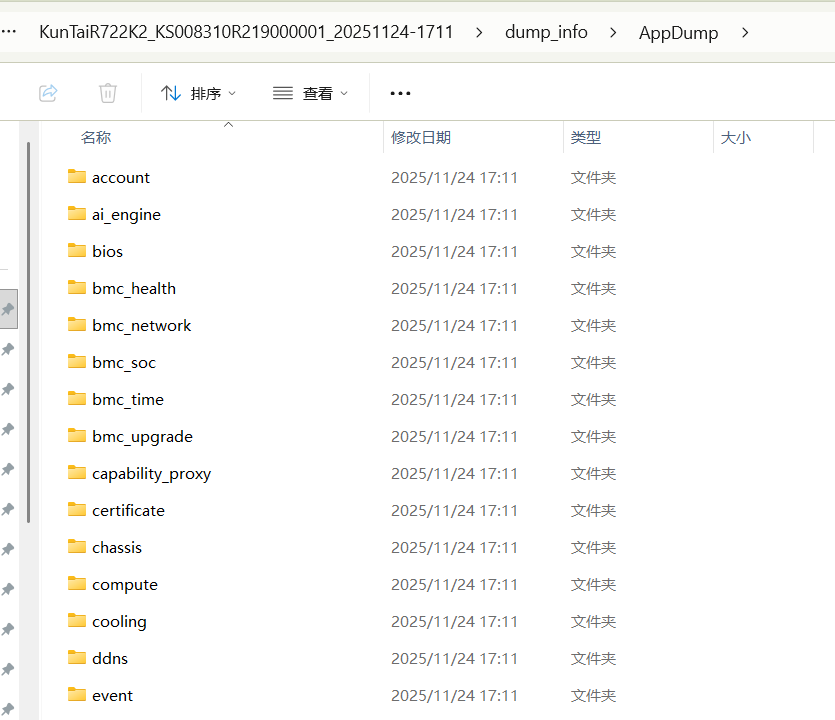Click the Share icon in the toolbar
Image resolution: width=835 pixels, height=720 pixels.
pos(48,93)
